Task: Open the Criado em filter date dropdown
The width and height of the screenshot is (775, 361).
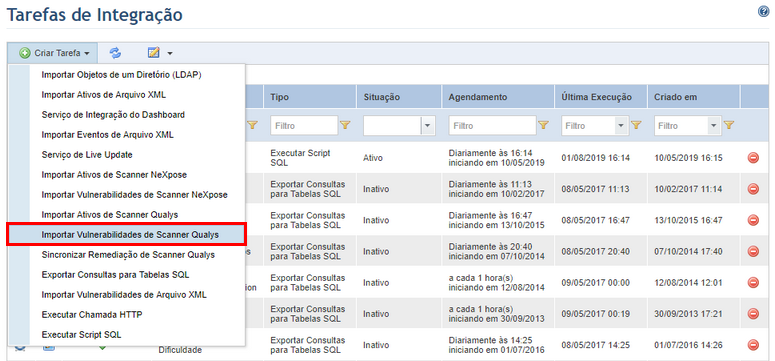Action: (x=713, y=126)
